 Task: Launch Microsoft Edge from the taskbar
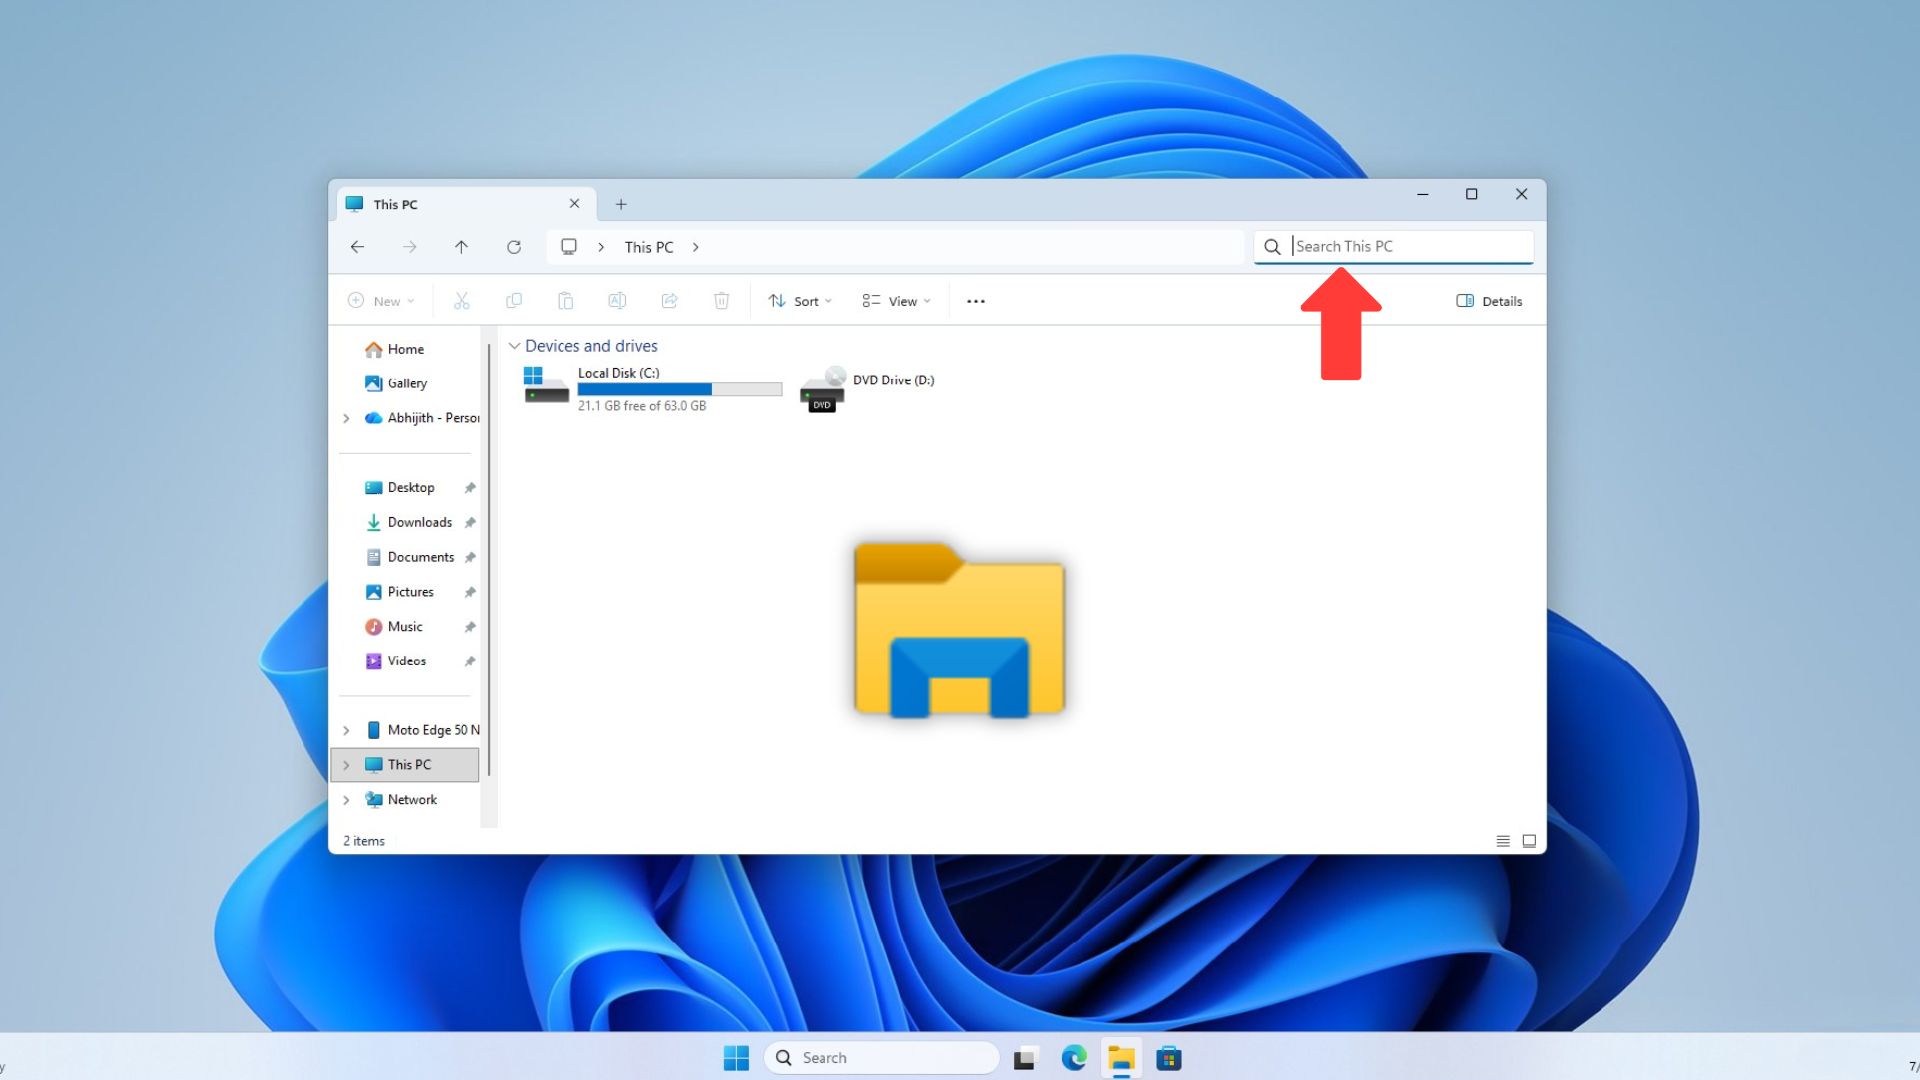tap(1074, 1058)
